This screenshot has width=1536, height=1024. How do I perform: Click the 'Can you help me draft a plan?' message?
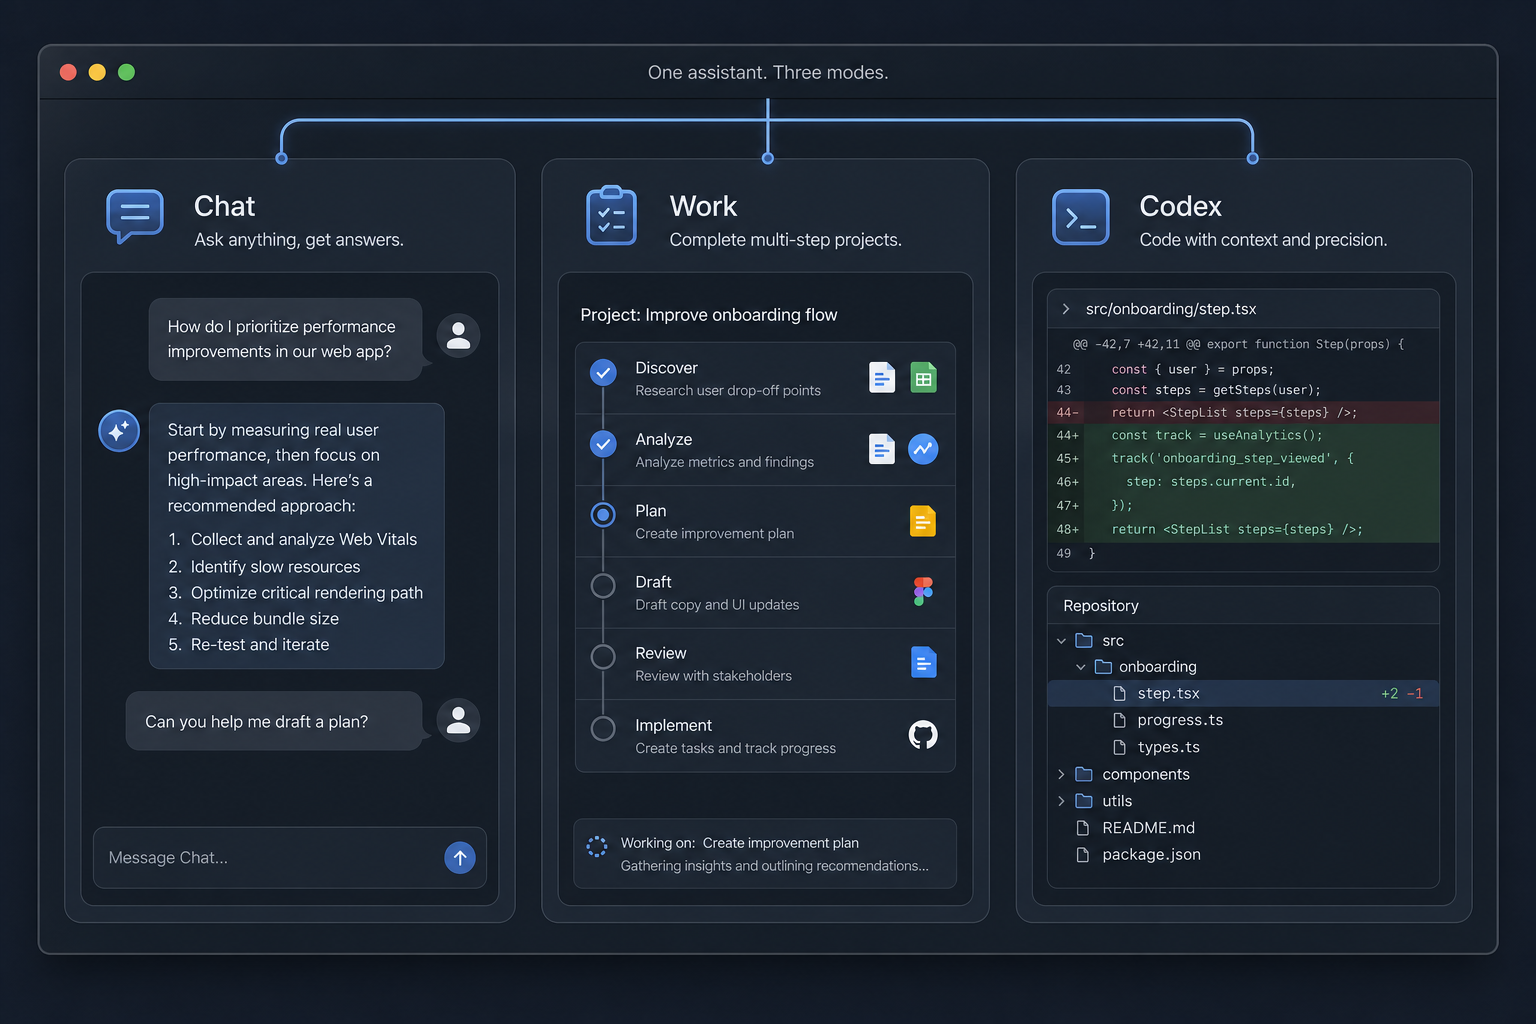[x=274, y=721]
